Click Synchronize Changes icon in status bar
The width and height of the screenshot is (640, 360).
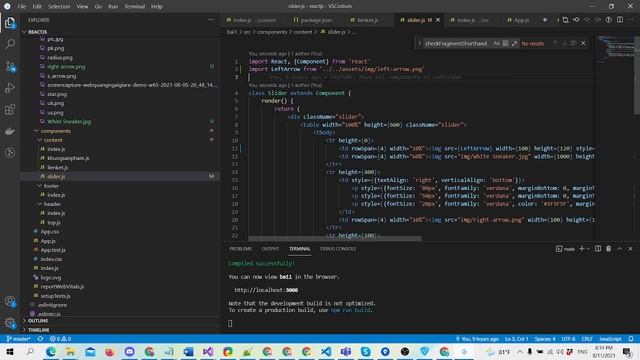click(x=40, y=339)
